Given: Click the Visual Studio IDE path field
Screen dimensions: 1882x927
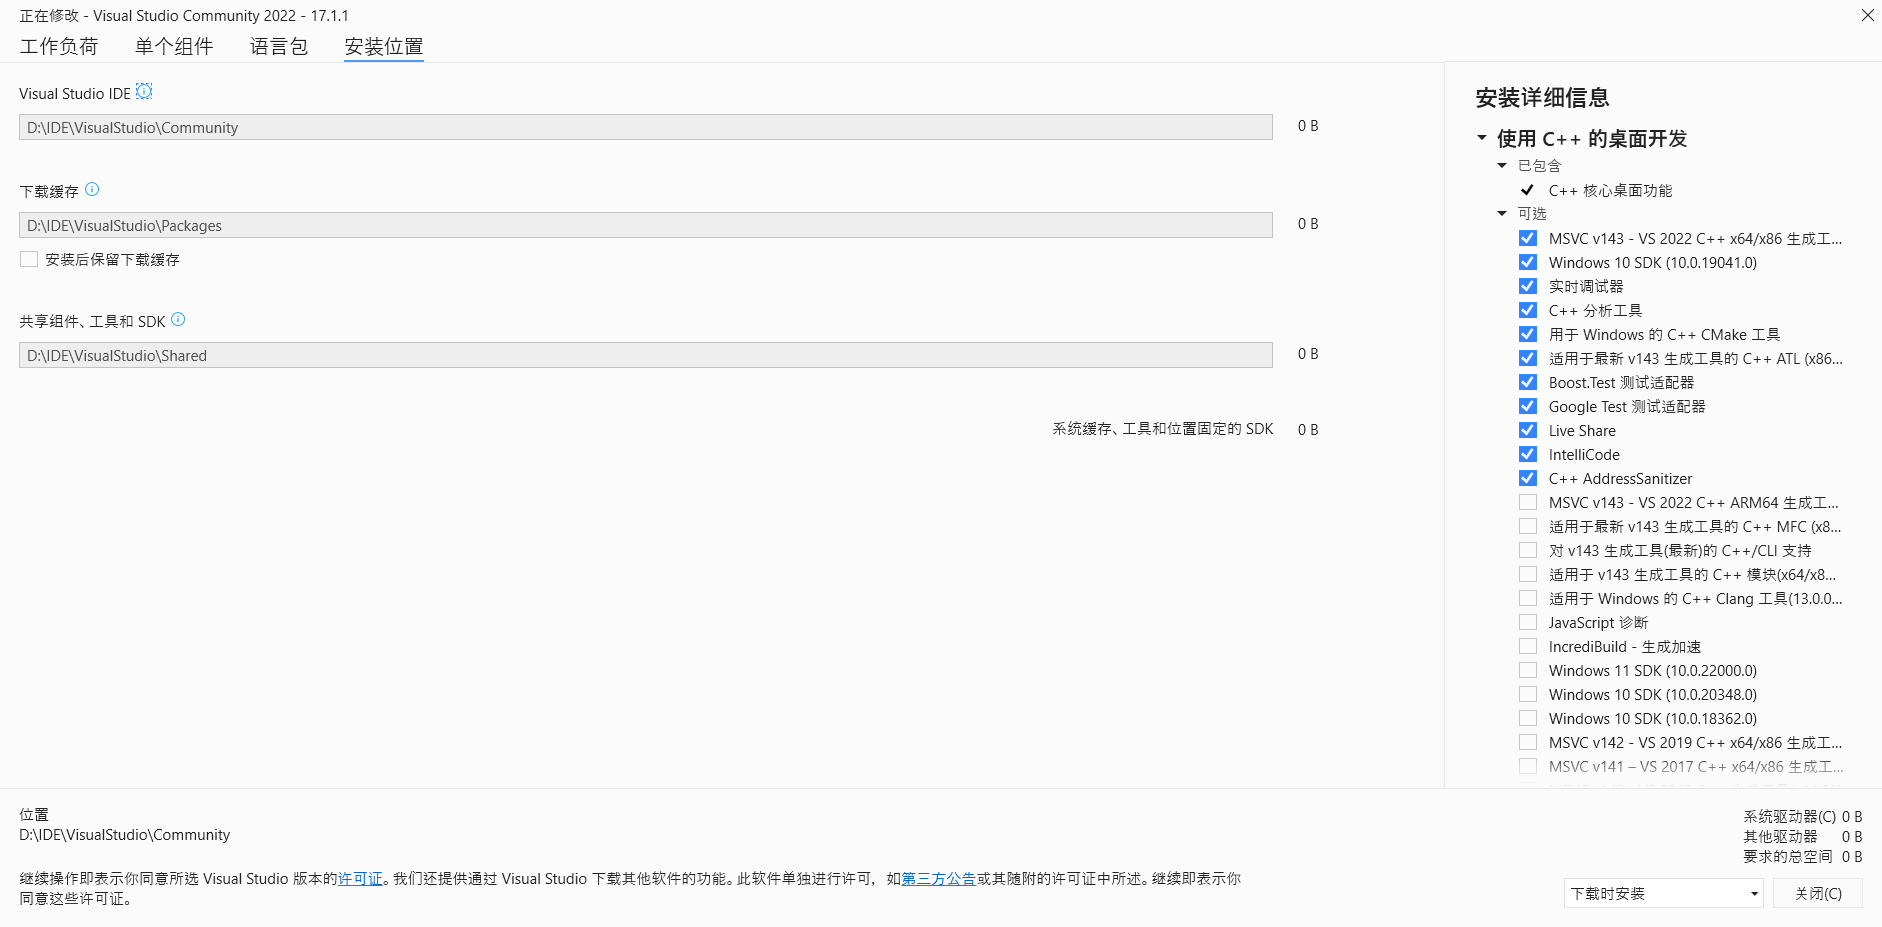Looking at the screenshot, I should tap(646, 127).
